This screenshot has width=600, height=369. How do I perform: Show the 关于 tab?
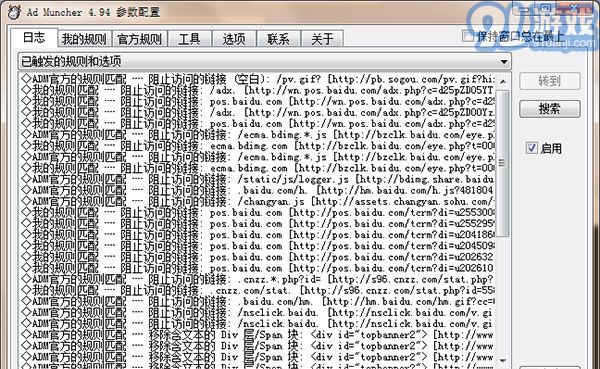click(322, 39)
